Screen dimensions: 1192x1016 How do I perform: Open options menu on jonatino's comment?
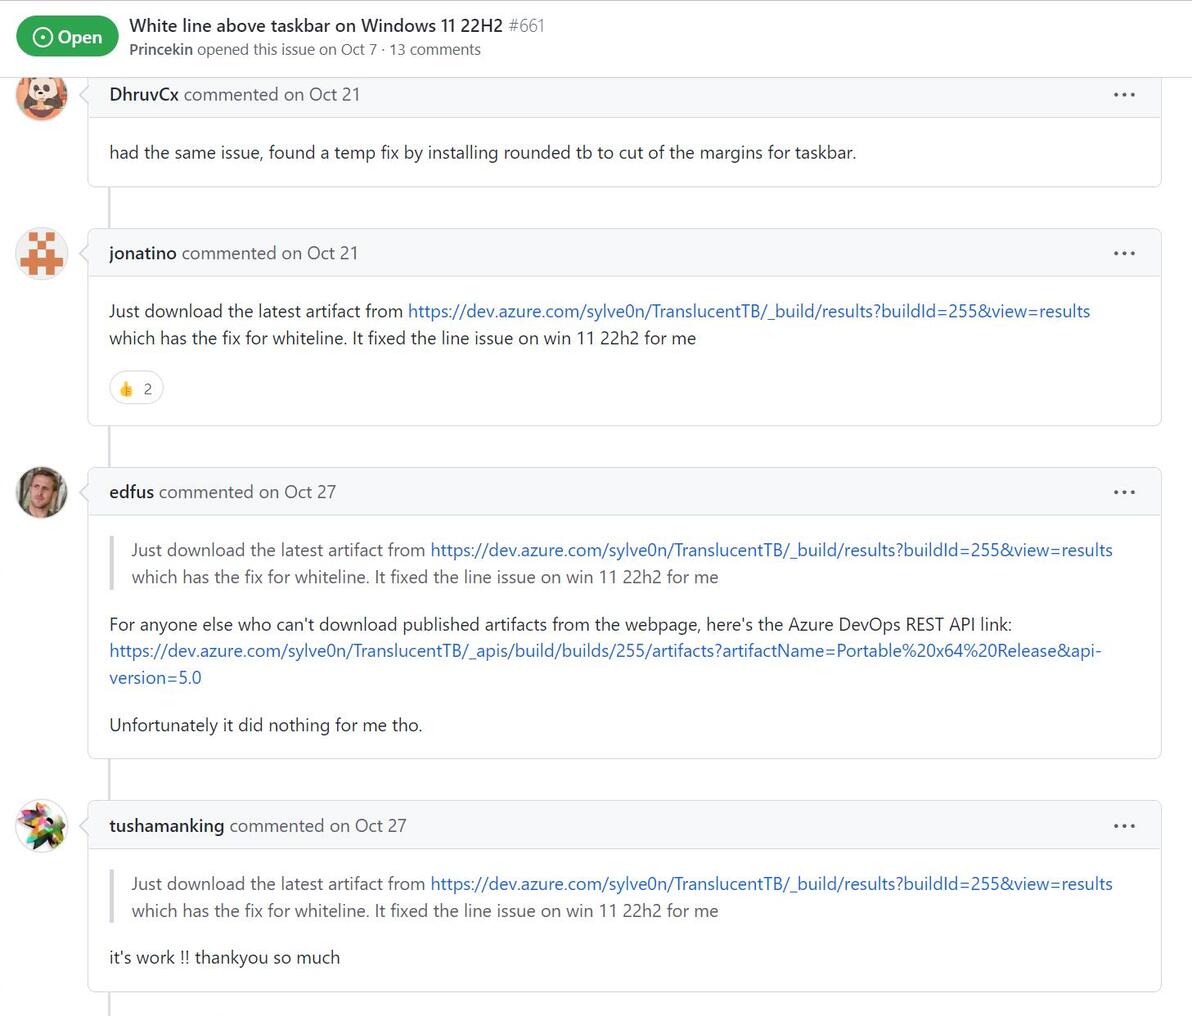tap(1124, 253)
